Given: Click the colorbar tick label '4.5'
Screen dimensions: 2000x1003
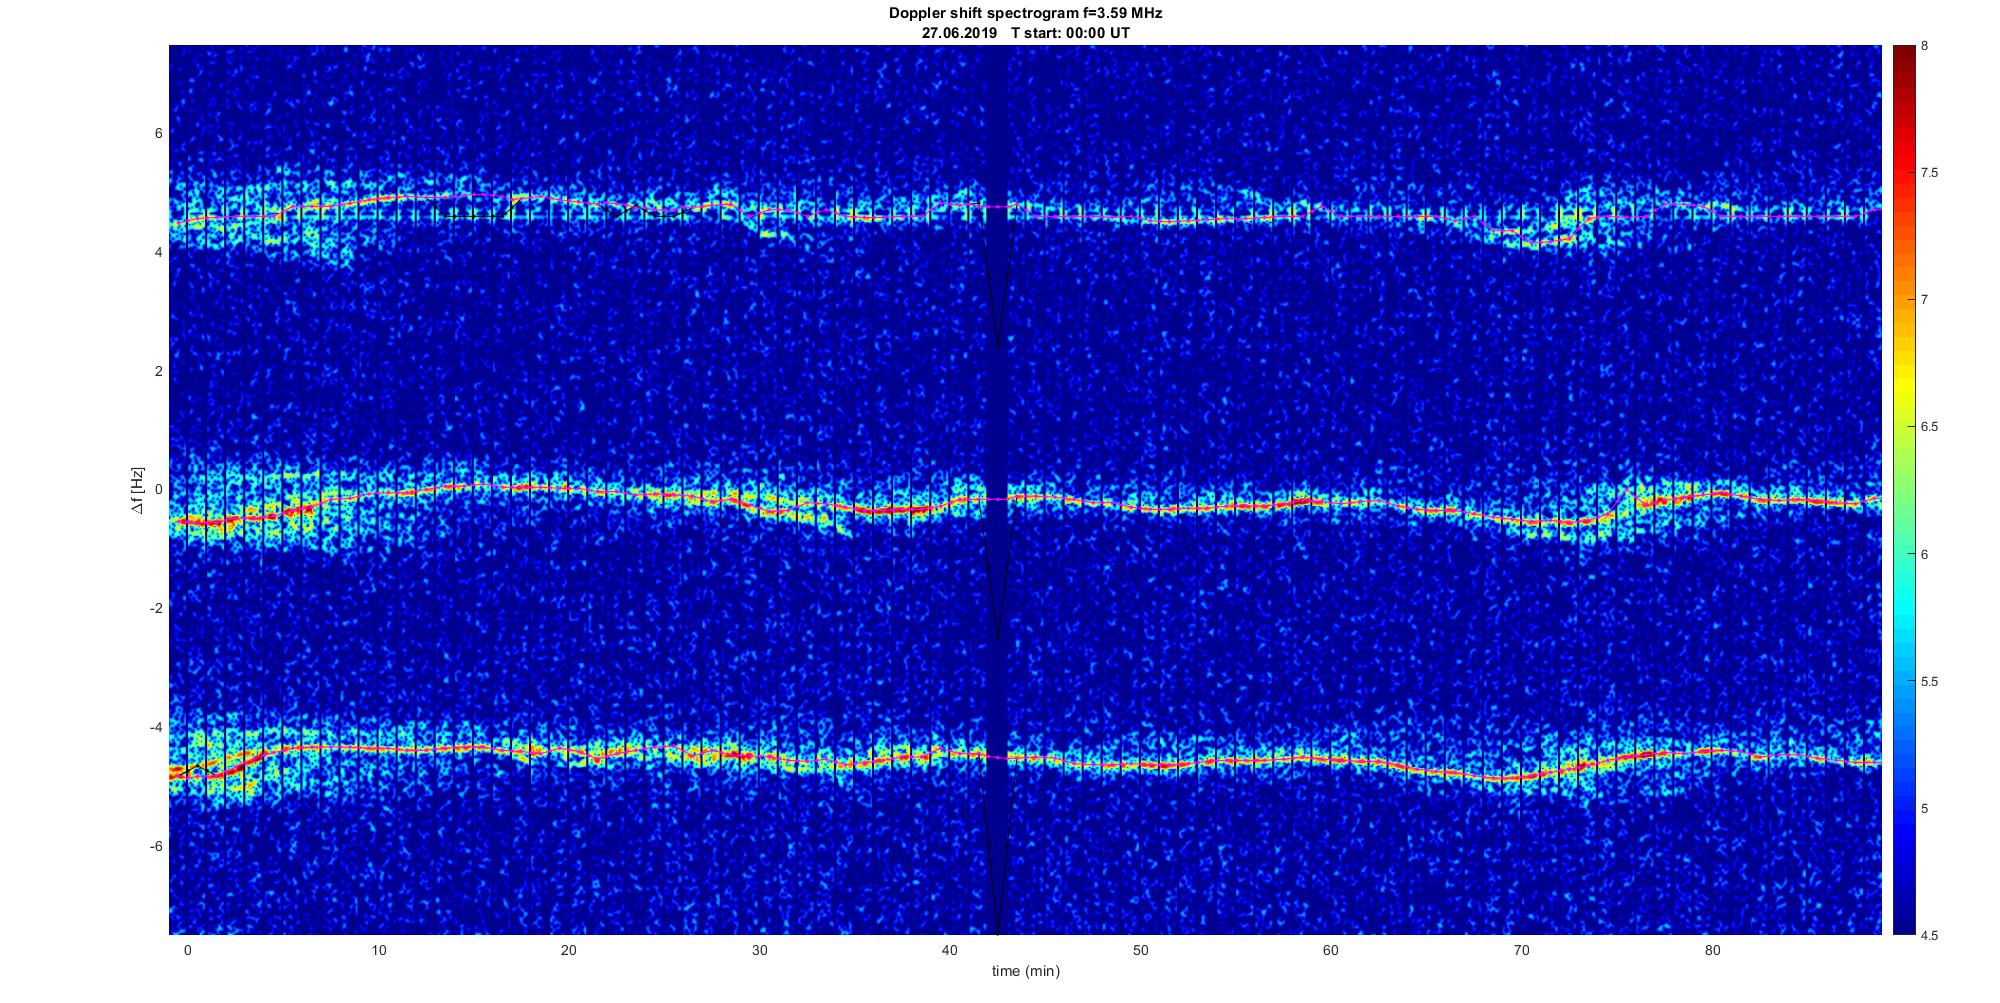Looking at the screenshot, I should pyautogui.click(x=1929, y=935).
